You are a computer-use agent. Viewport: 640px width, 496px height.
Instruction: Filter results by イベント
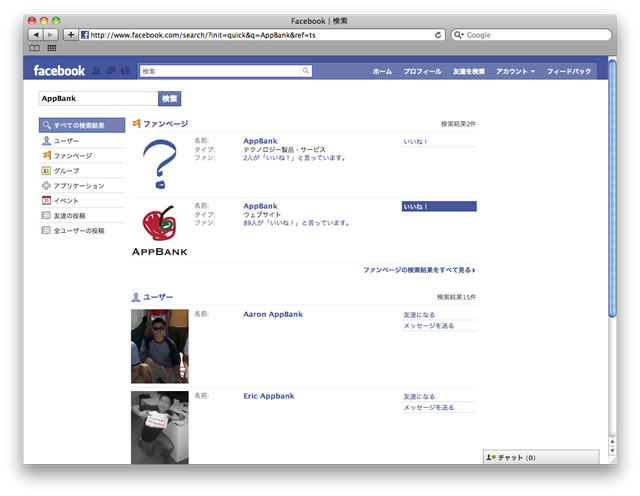pyautogui.click(x=82, y=201)
